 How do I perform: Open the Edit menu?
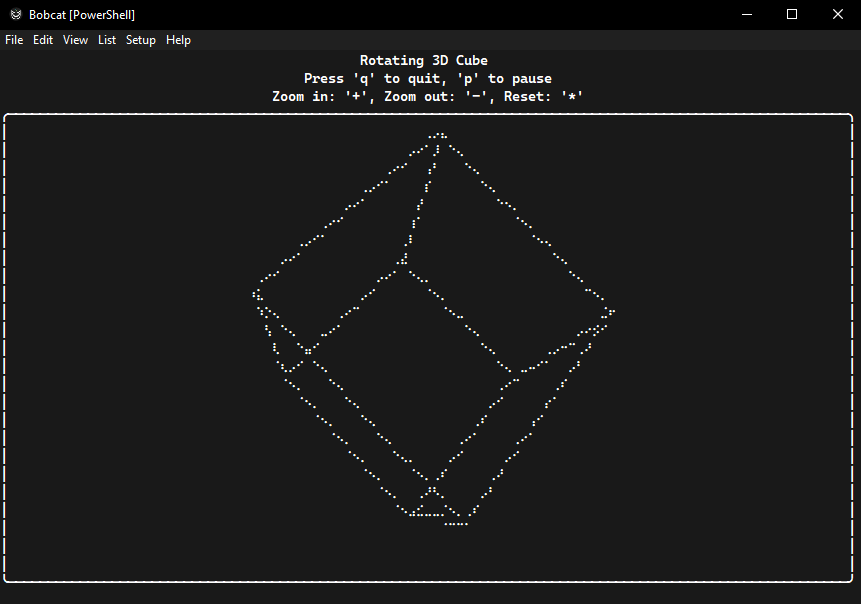[43, 40]
